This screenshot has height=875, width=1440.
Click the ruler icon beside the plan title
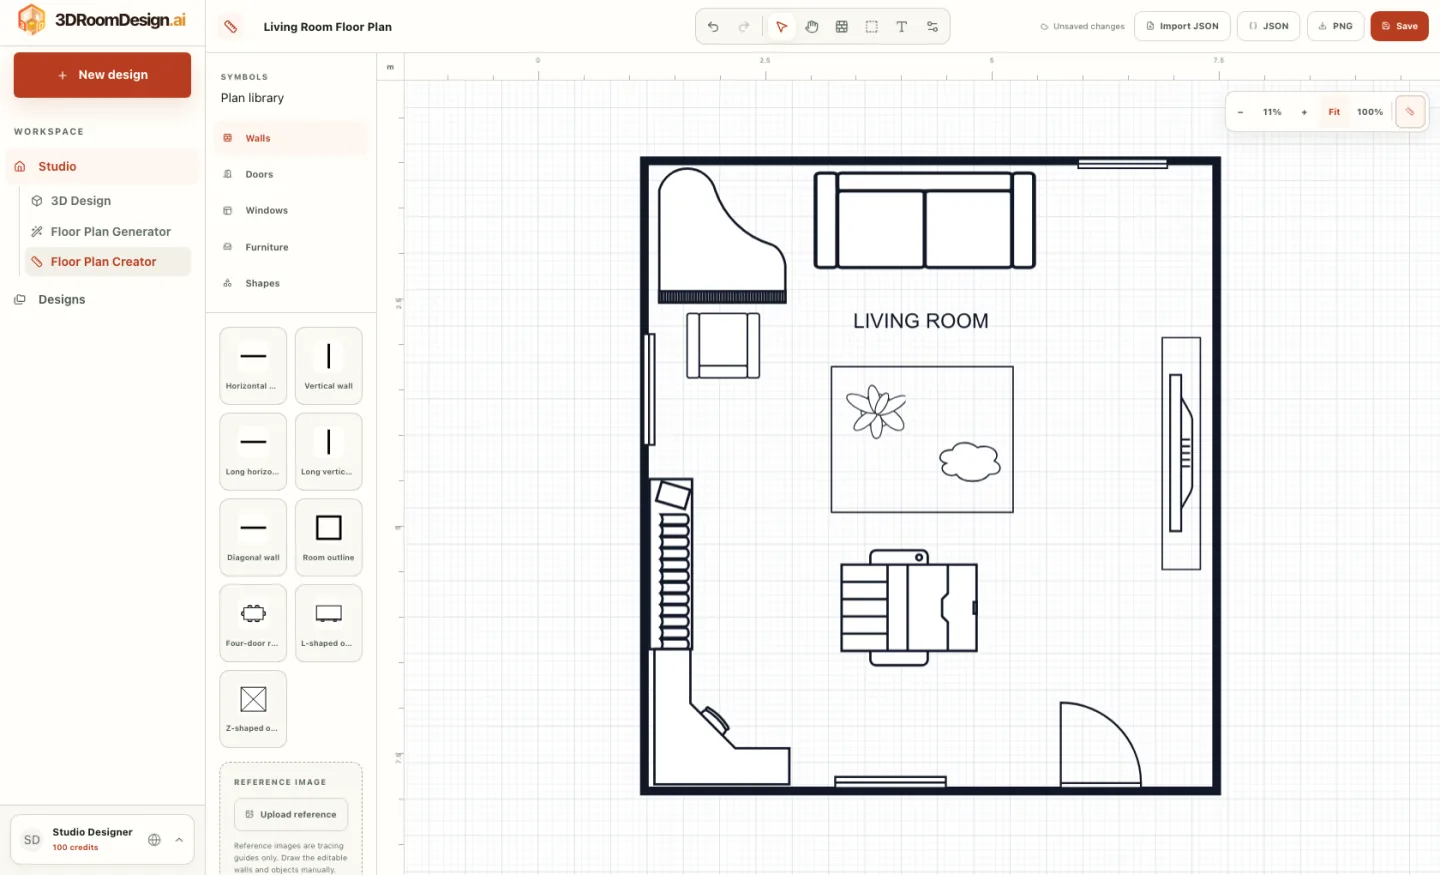(231, 27)
